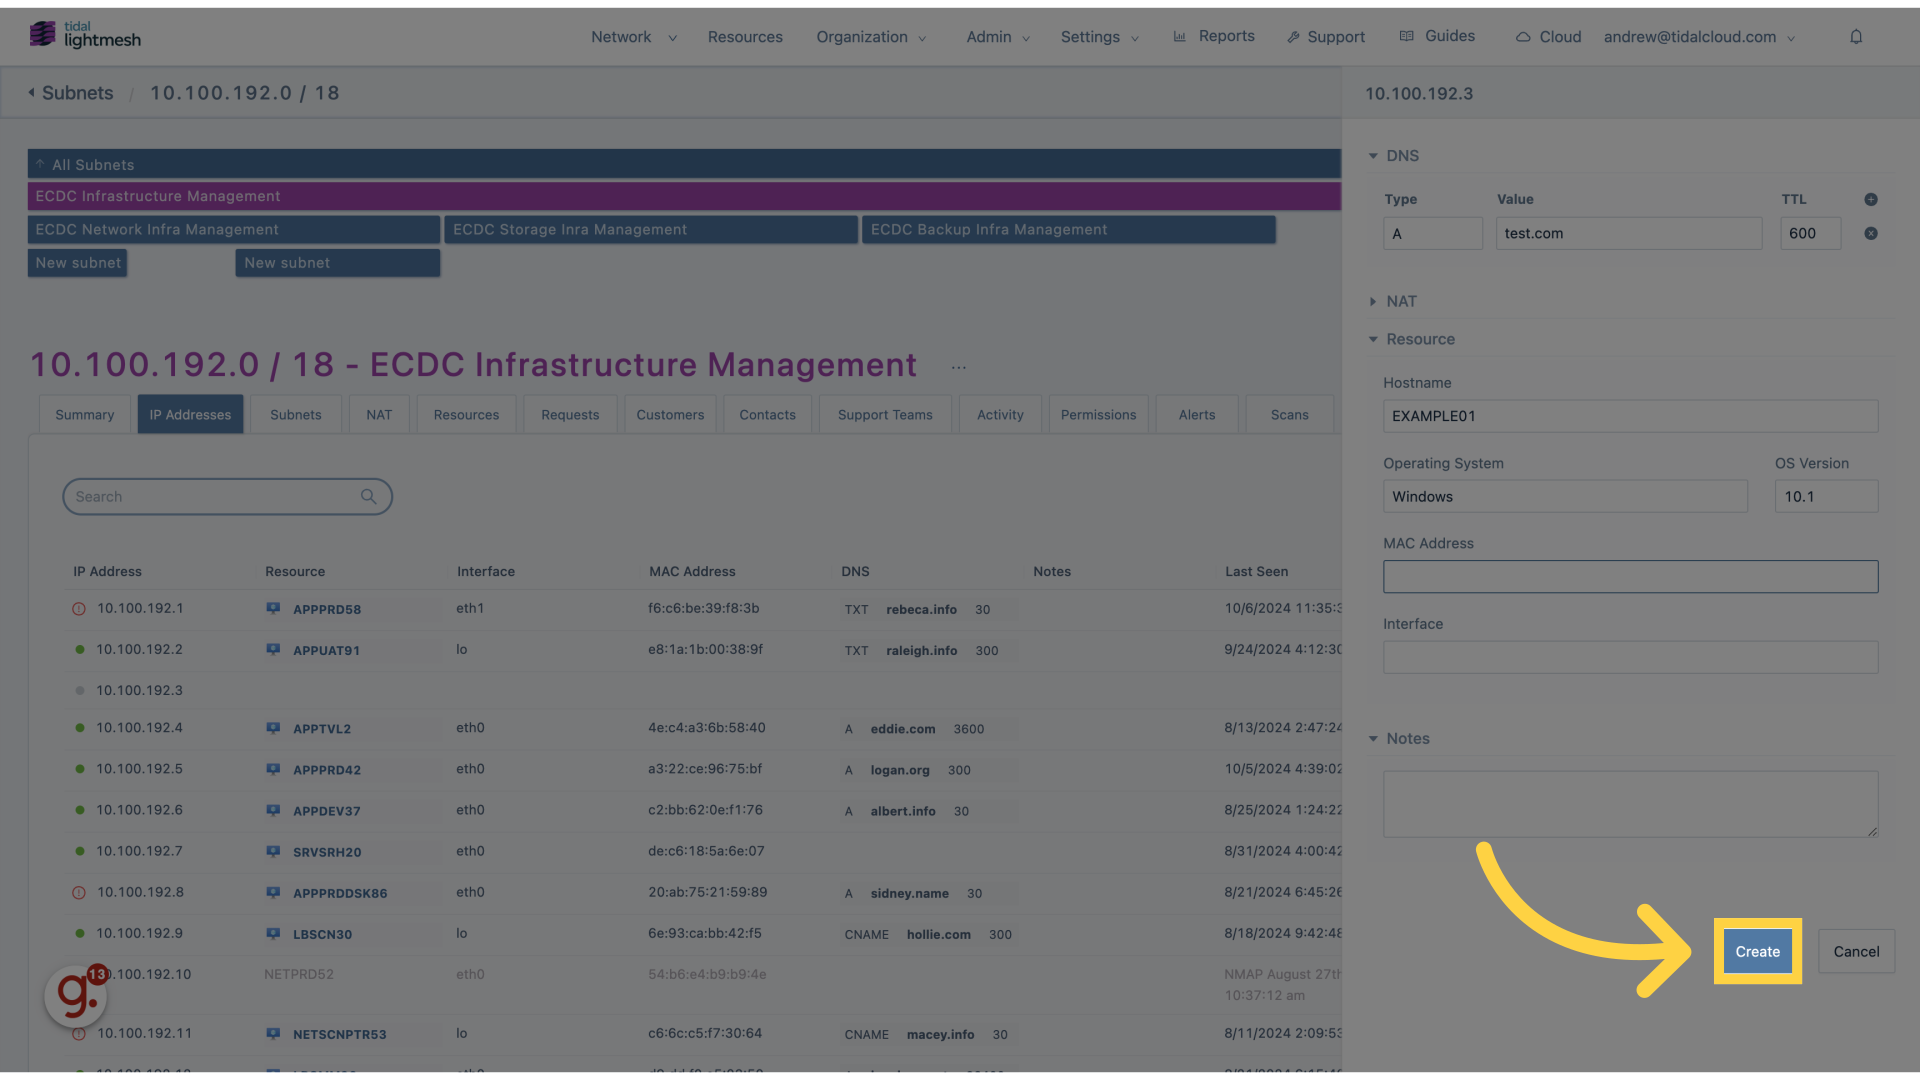The image size is (1920, 1080).
Task: Click APPUAT91 resource type icon
Action: (x=273, y=649)
